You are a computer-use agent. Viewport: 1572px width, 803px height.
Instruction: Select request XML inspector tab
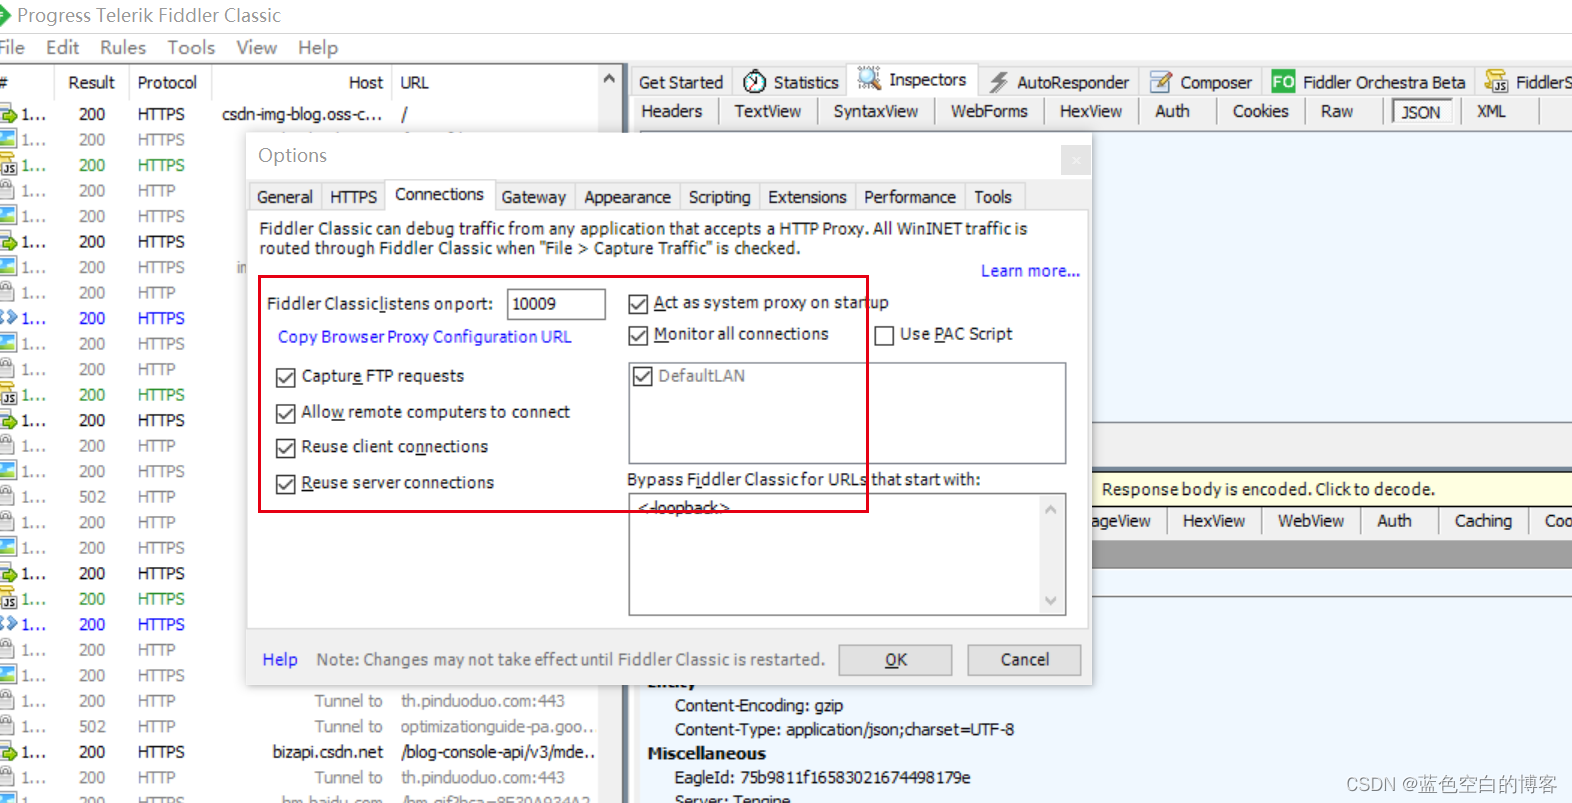click(1491, 111)
